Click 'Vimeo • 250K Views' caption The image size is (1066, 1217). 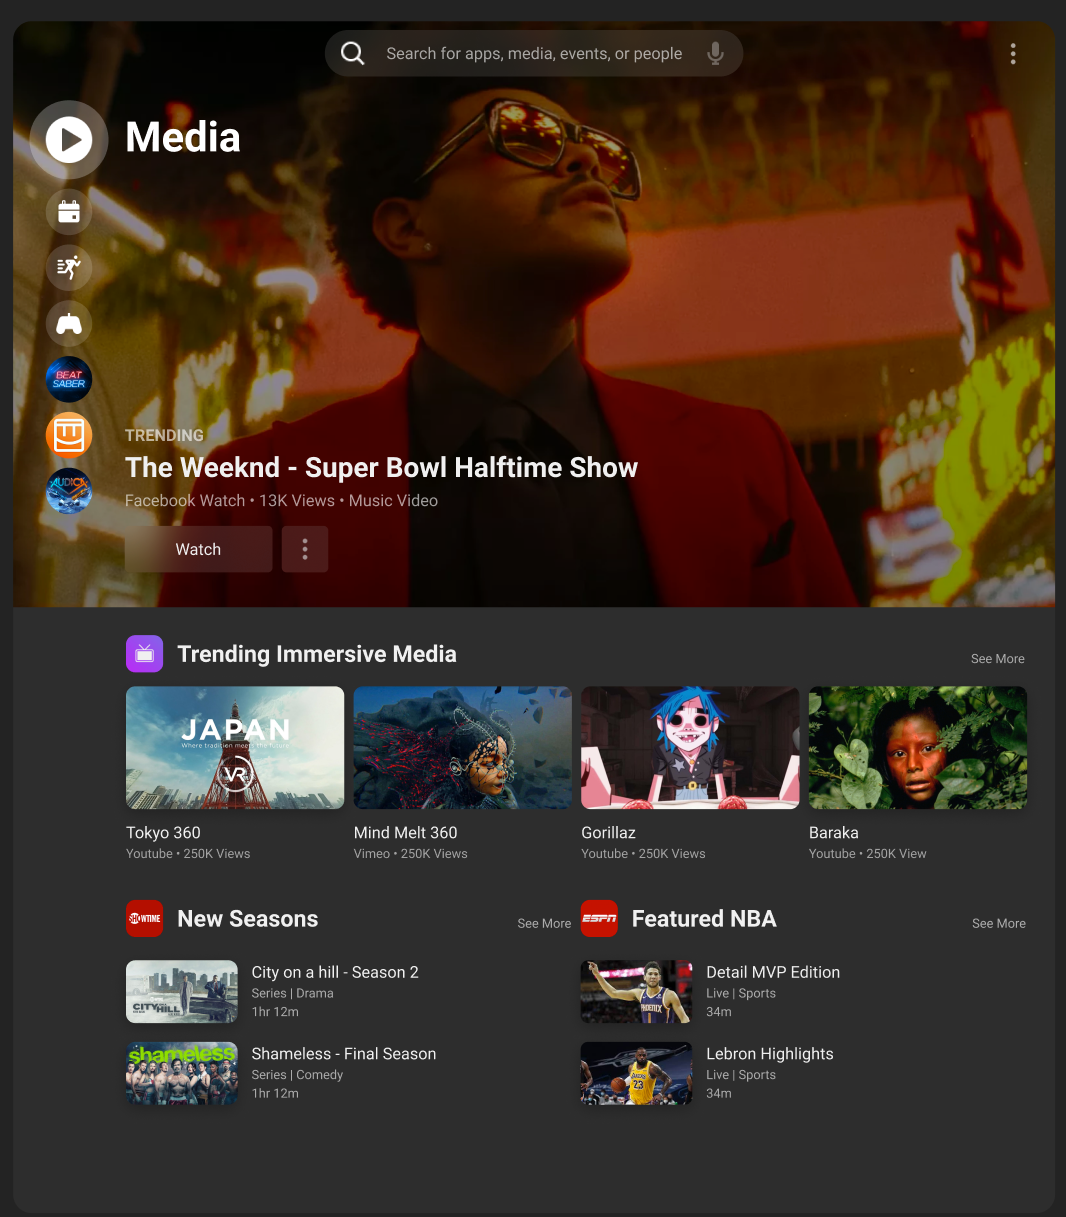[410, 854]
